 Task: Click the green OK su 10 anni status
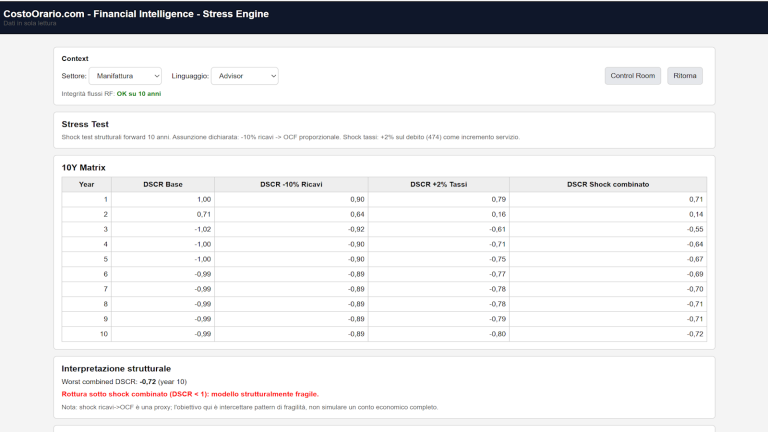(x=139, y=94)
